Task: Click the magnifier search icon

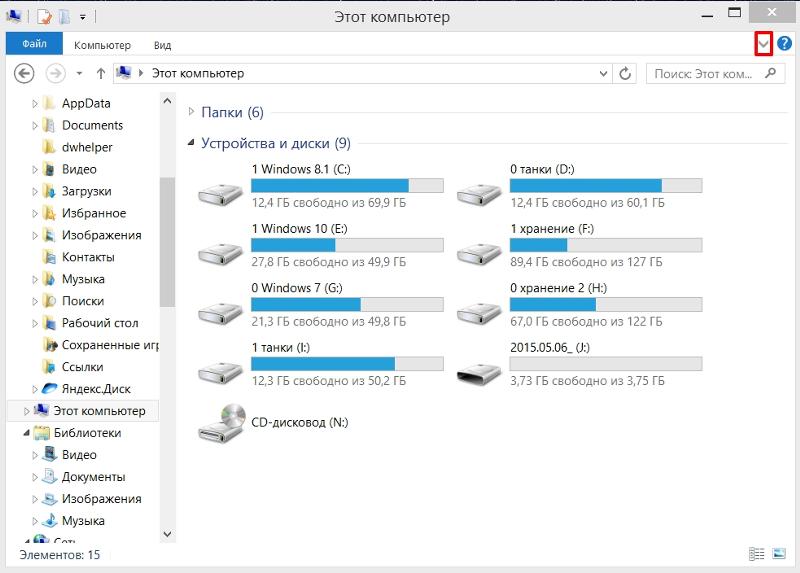Action: pos(770,73)
